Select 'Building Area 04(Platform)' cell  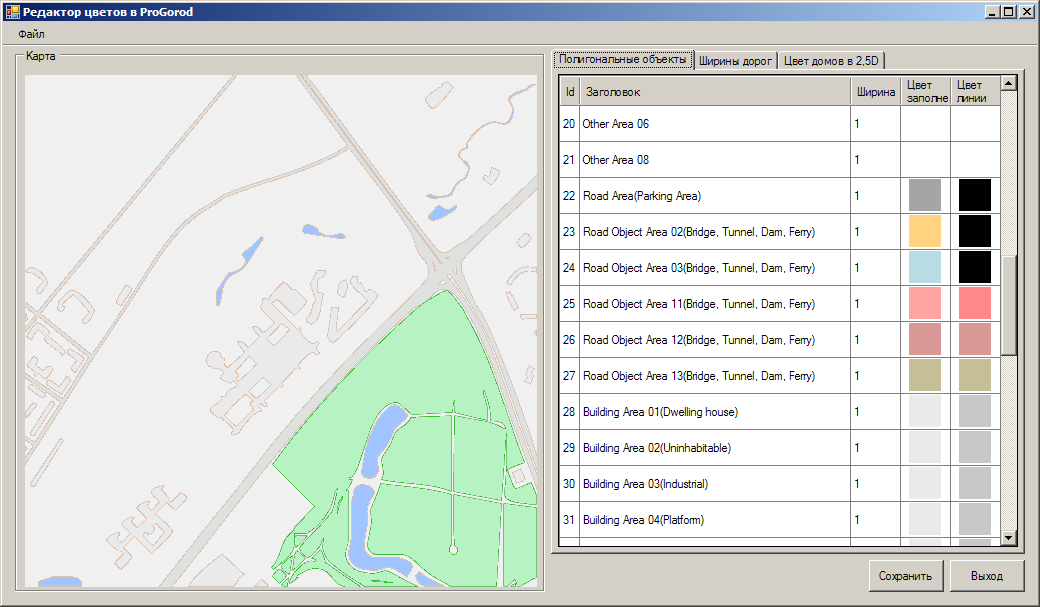point(715,519)
